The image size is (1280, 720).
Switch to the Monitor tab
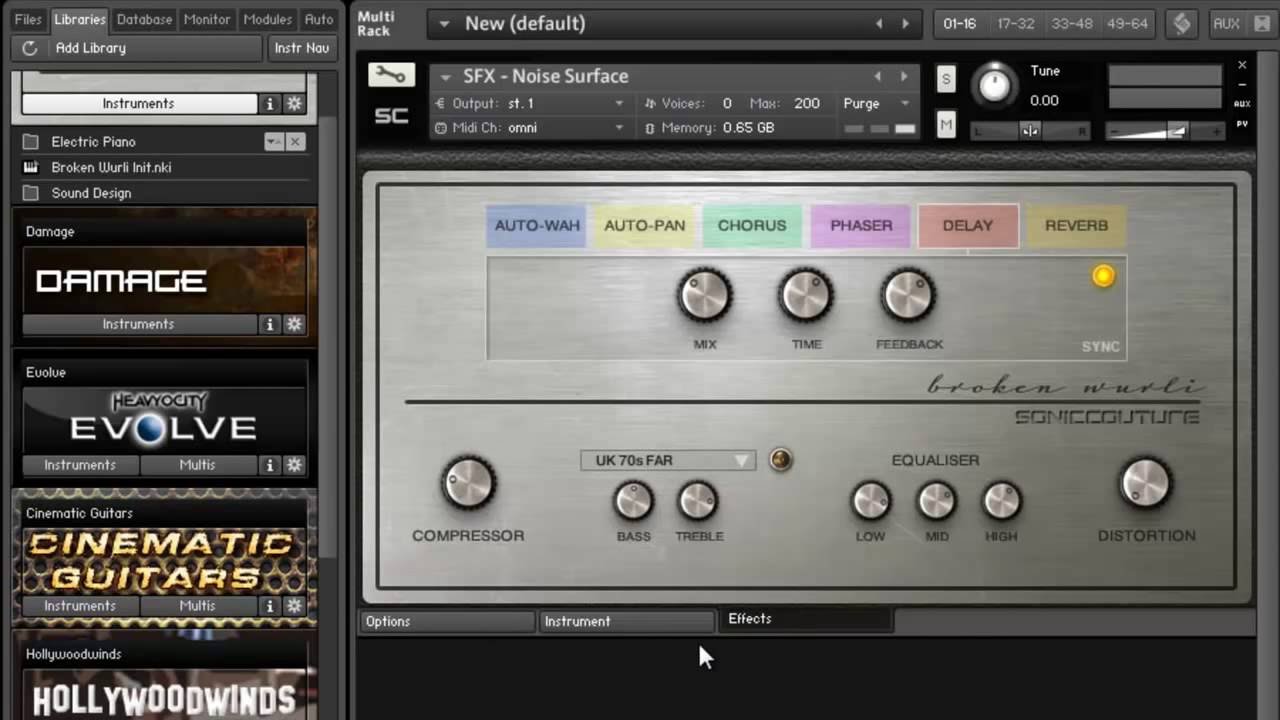pyautogui.click(x=207, y=19)
